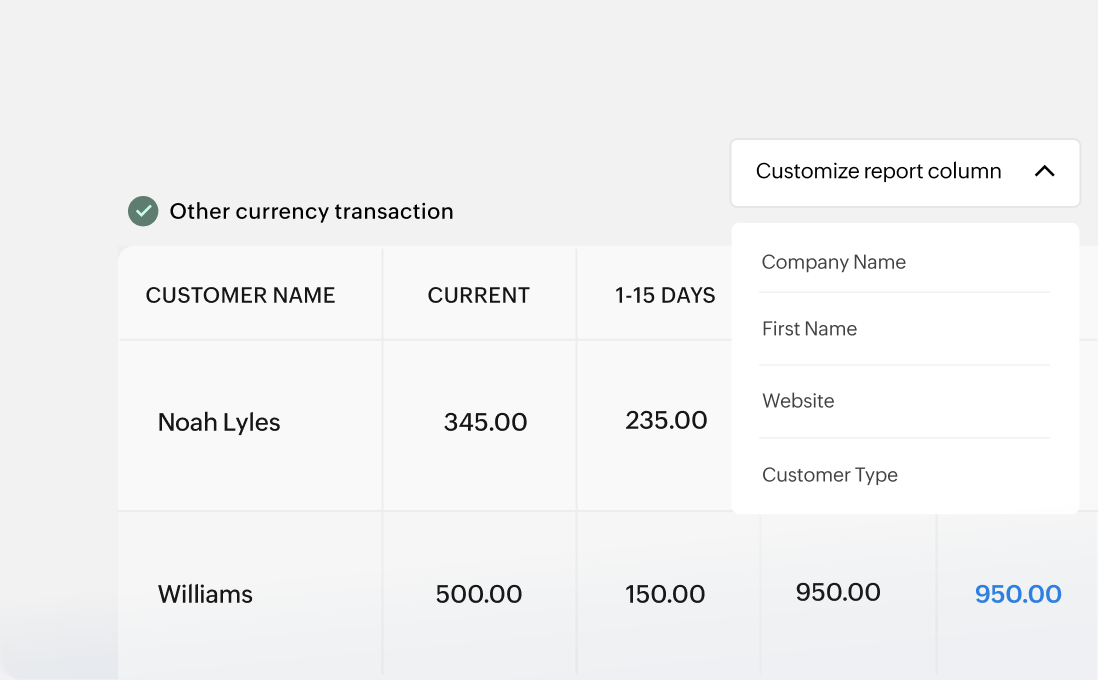Select the 150.00 value for Williams

[665, 593]
